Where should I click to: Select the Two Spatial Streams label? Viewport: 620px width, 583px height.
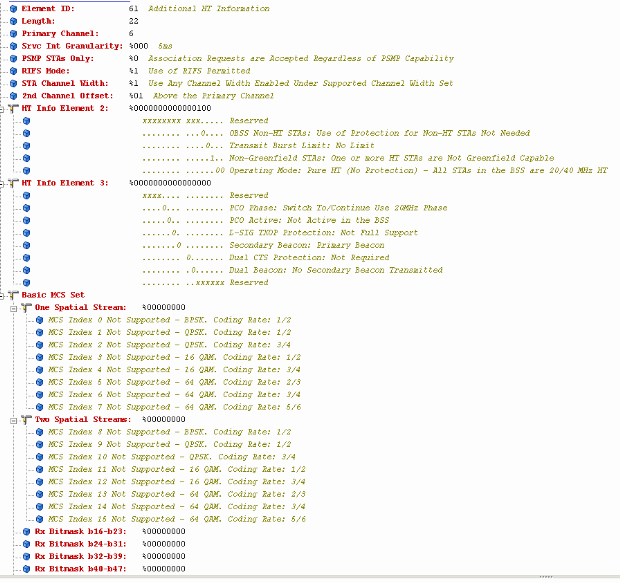83,420
